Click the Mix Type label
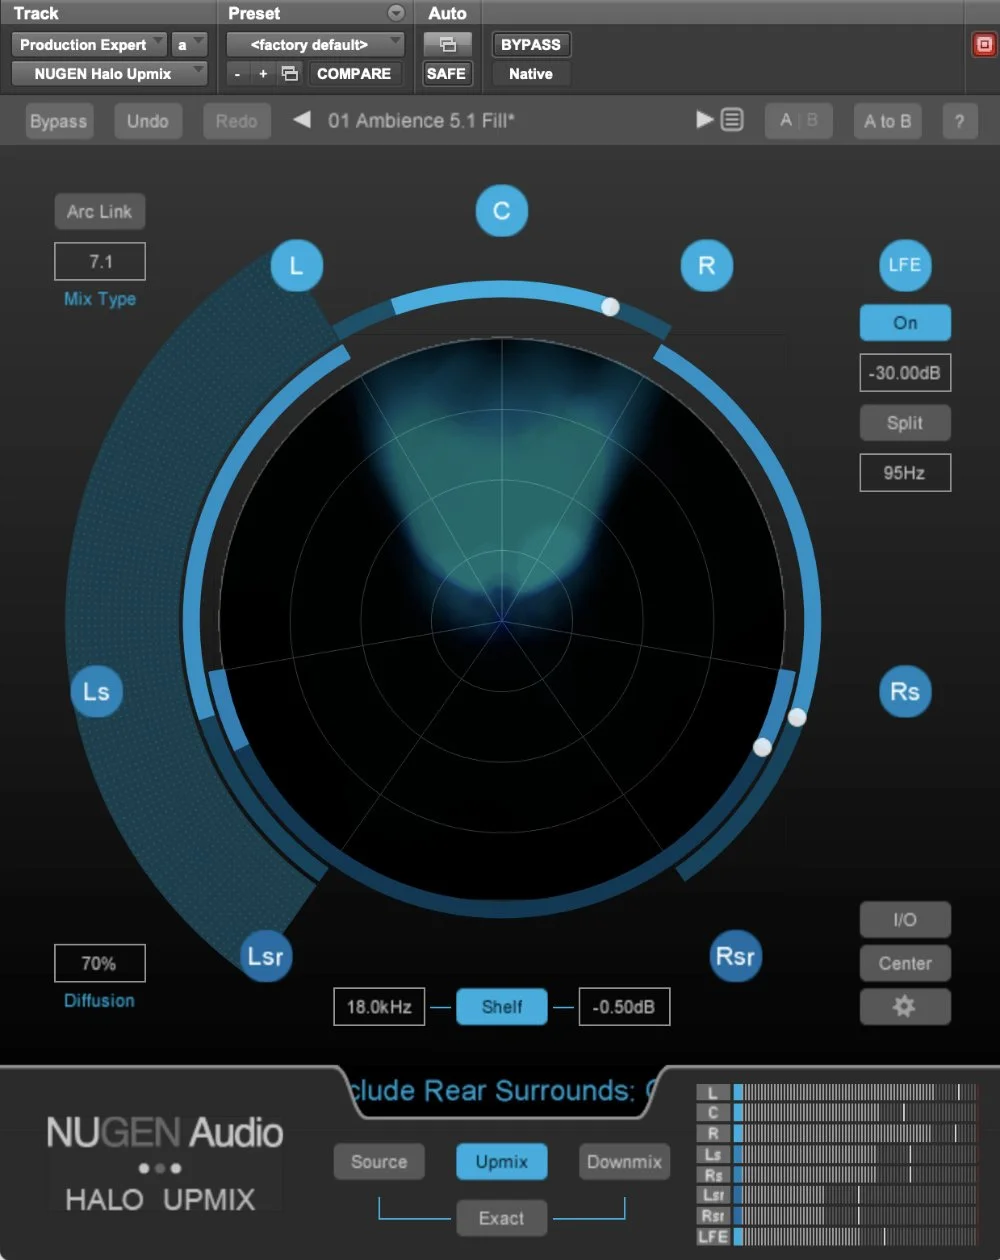The height and width of the screenshot is (1260, 1000). (x=100, y=299)
